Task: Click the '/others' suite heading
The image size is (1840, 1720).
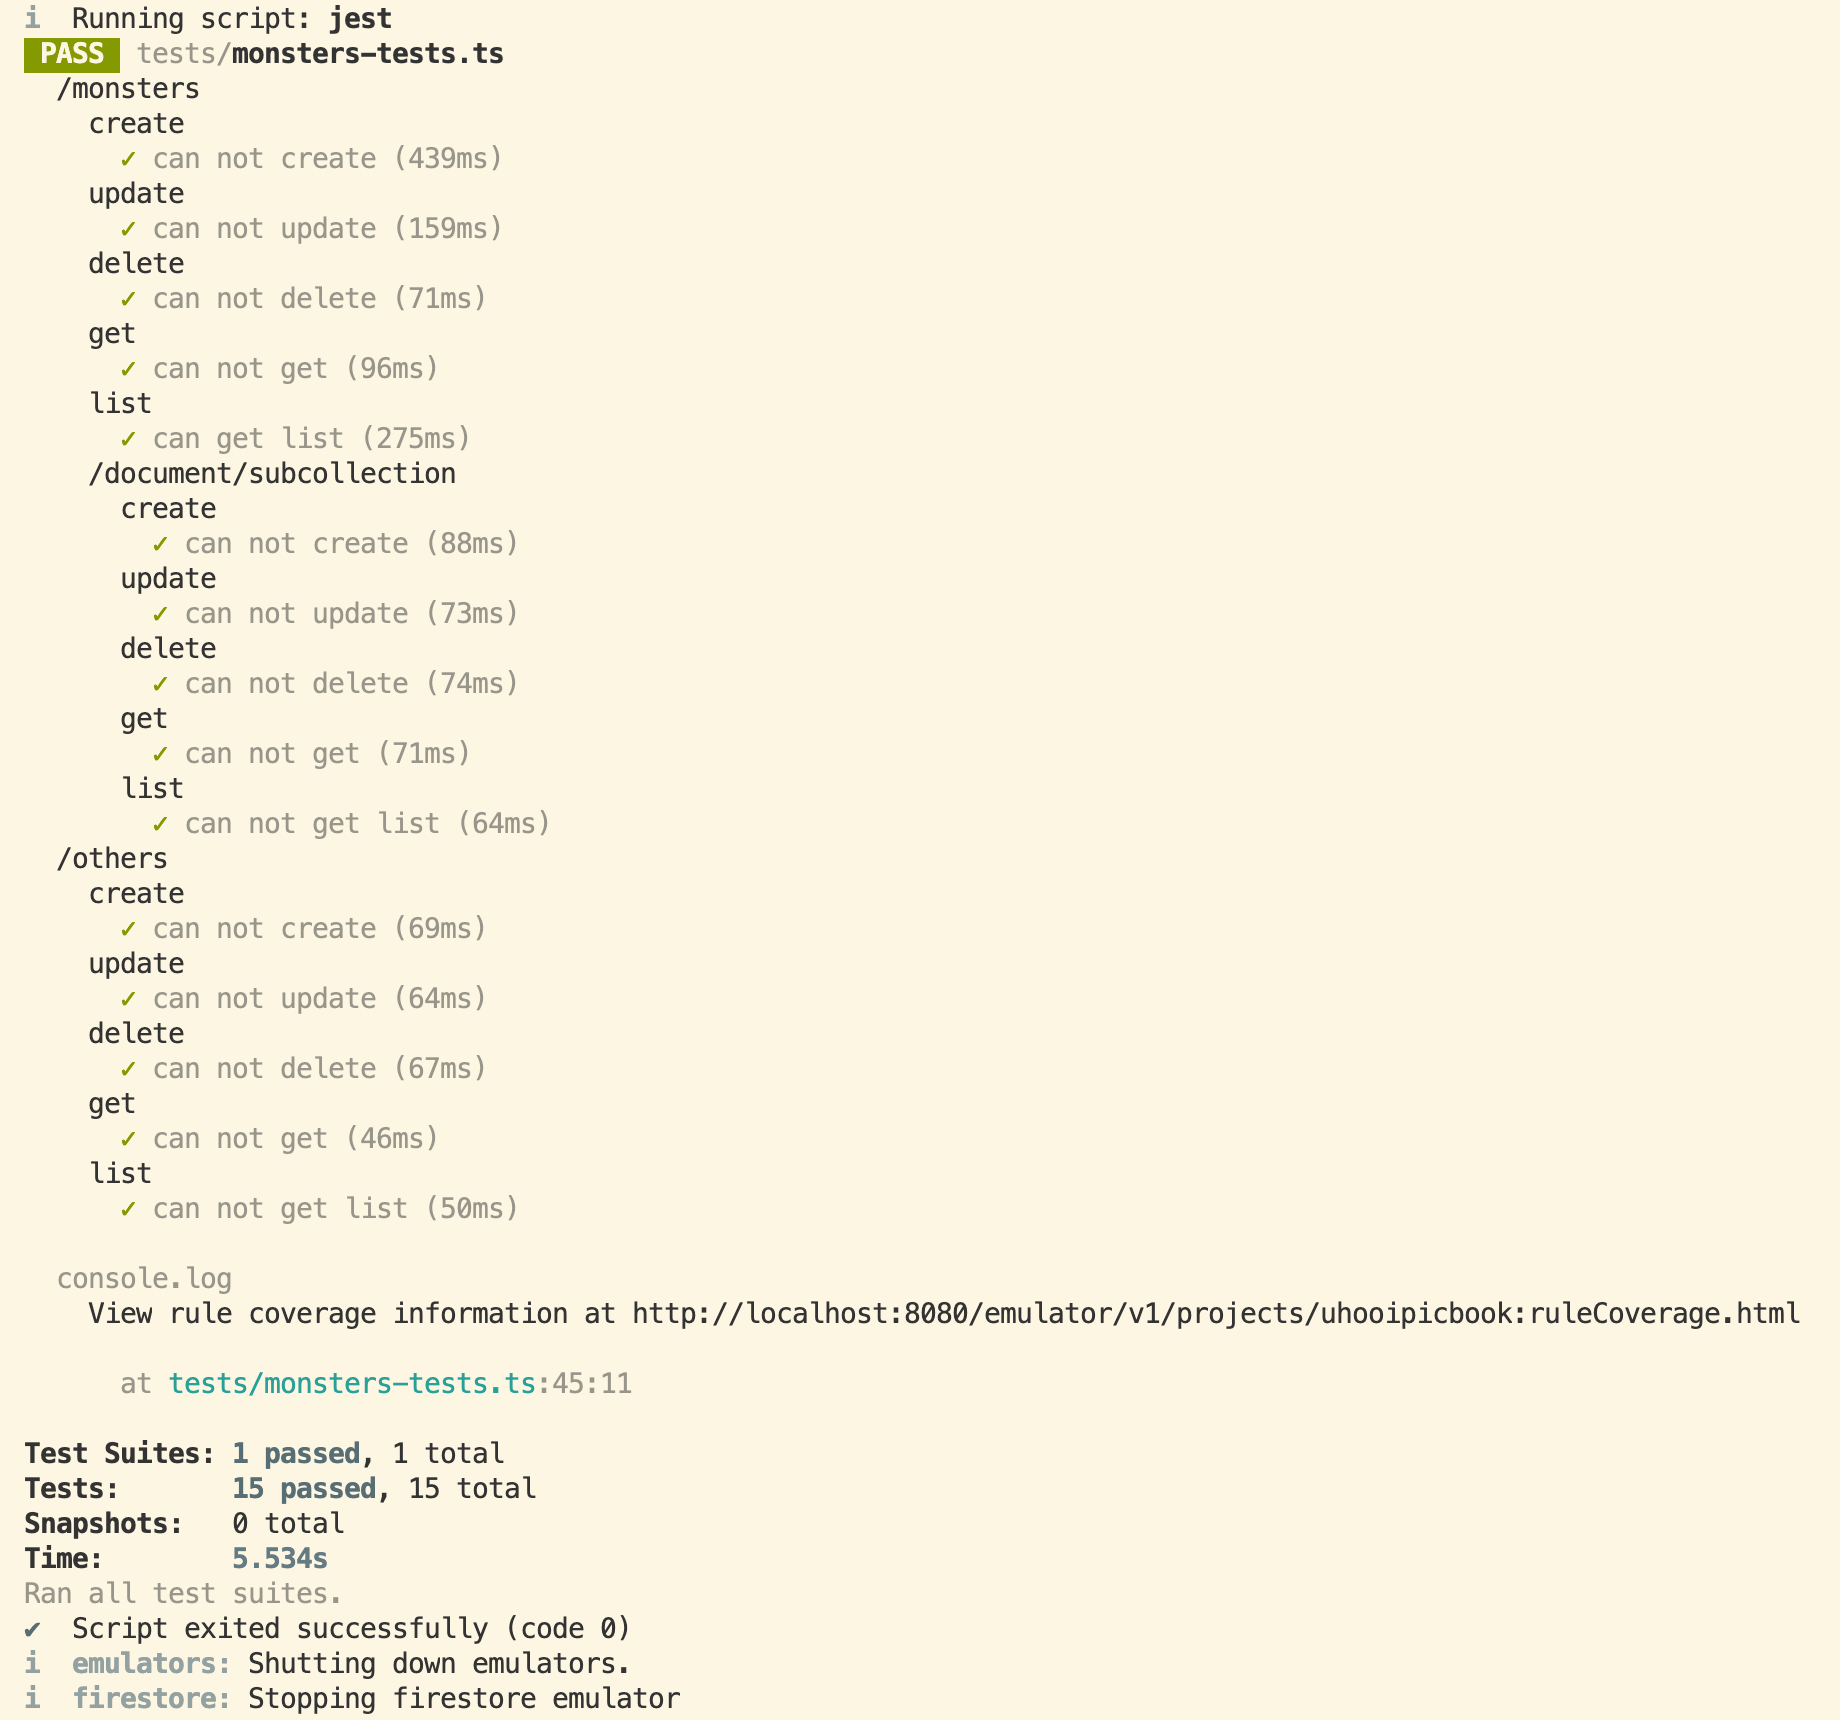Action: pyautogui.click(x=112, y=859)
